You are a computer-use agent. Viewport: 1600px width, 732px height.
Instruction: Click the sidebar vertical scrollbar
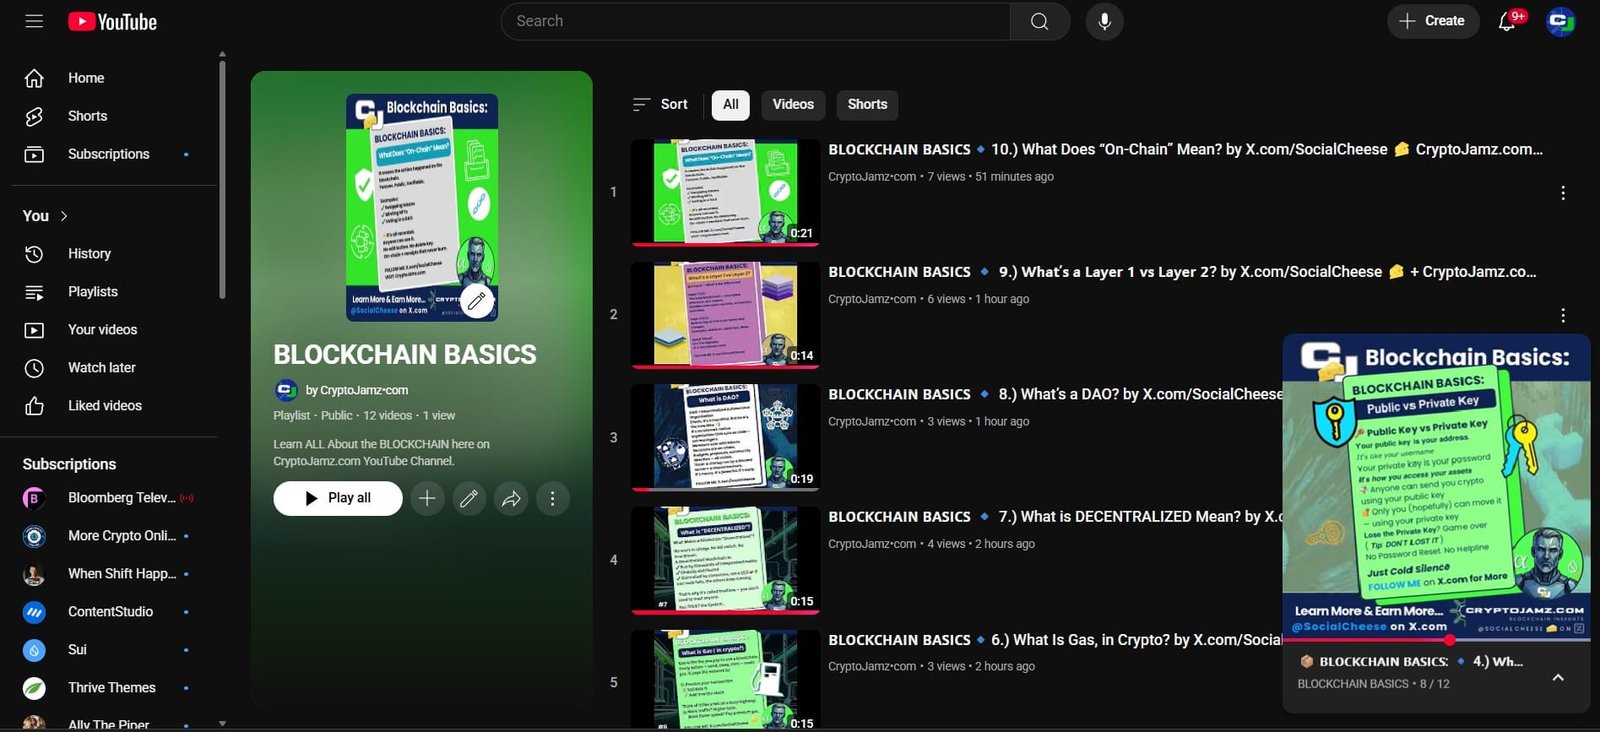pos(222,180)
